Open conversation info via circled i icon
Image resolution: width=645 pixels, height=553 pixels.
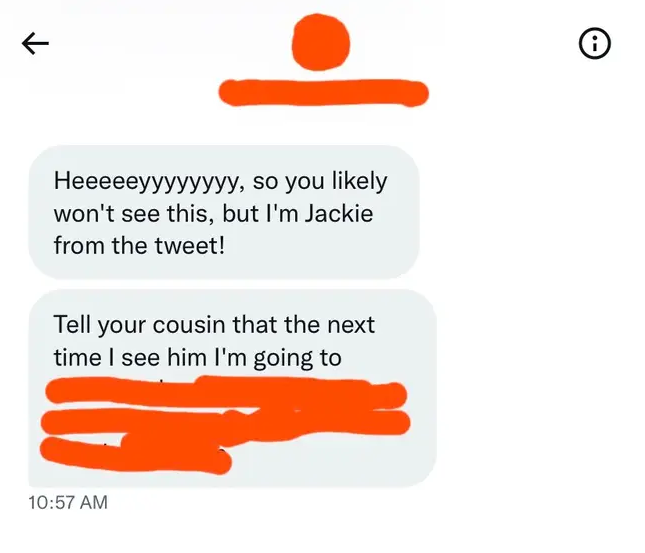click(x=594, y=43)
